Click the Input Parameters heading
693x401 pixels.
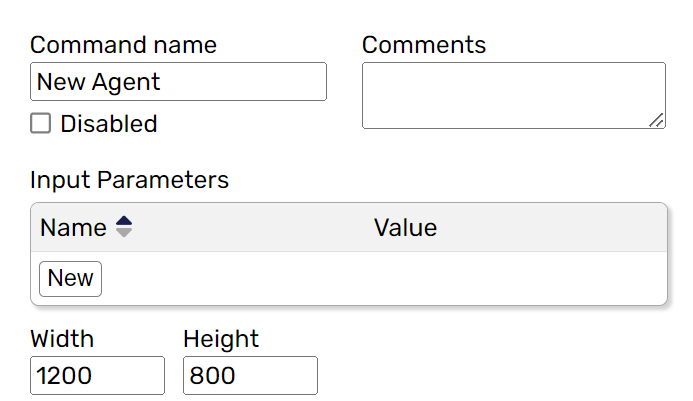click(x=129, y=180)
